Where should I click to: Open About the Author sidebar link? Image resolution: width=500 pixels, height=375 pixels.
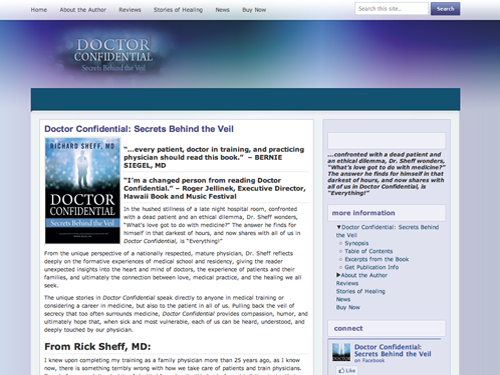[364, 275]
